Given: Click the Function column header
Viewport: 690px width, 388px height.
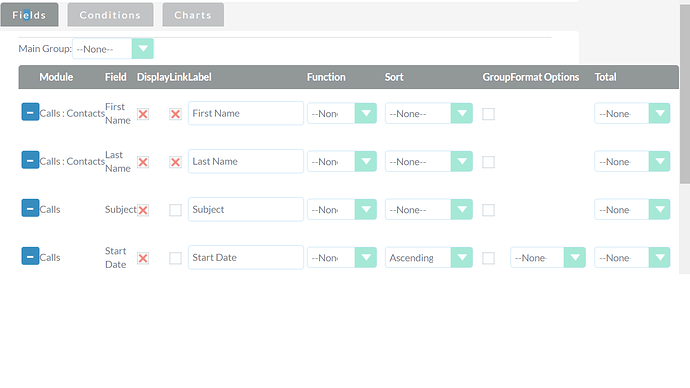Looking at the screenshot, I should 326,77.
